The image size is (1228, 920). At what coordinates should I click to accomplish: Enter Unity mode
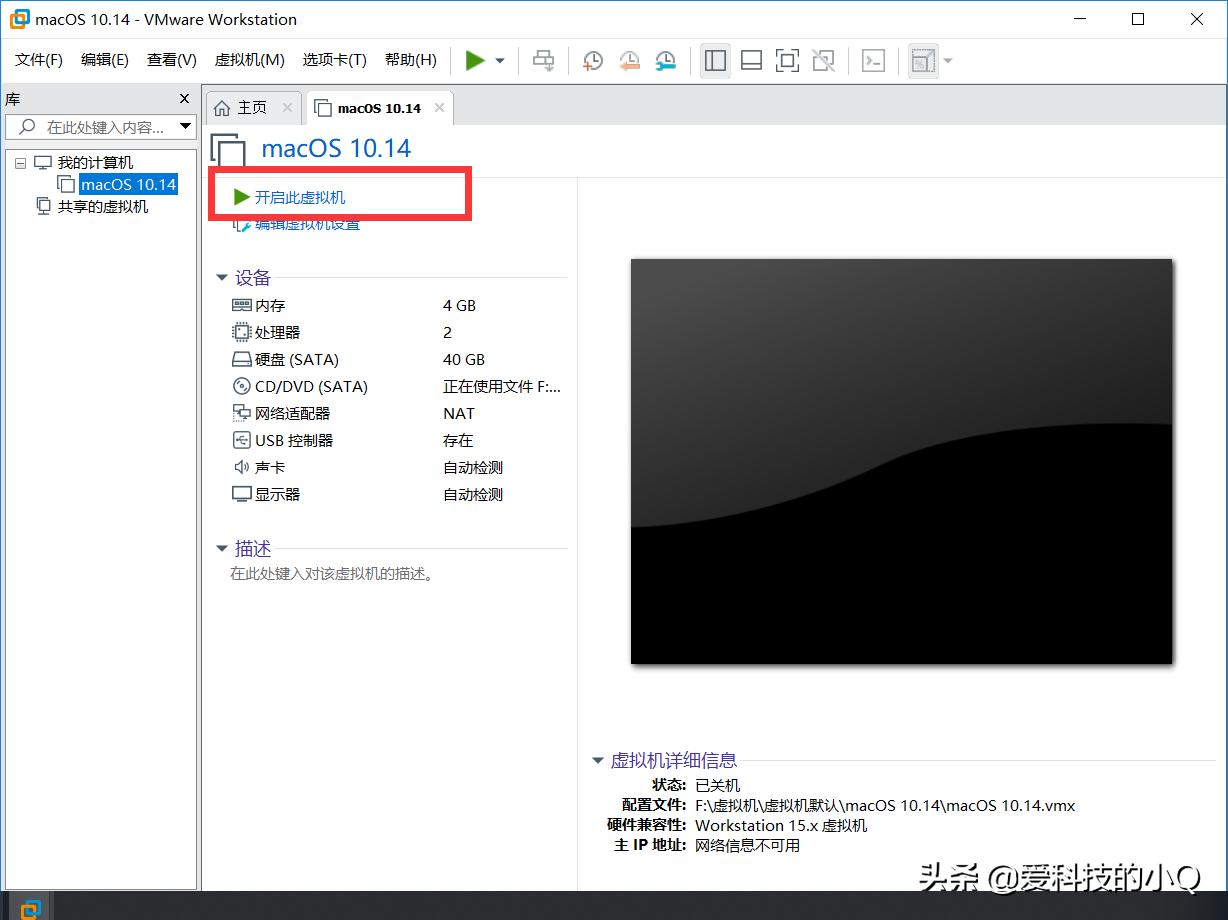823,60
